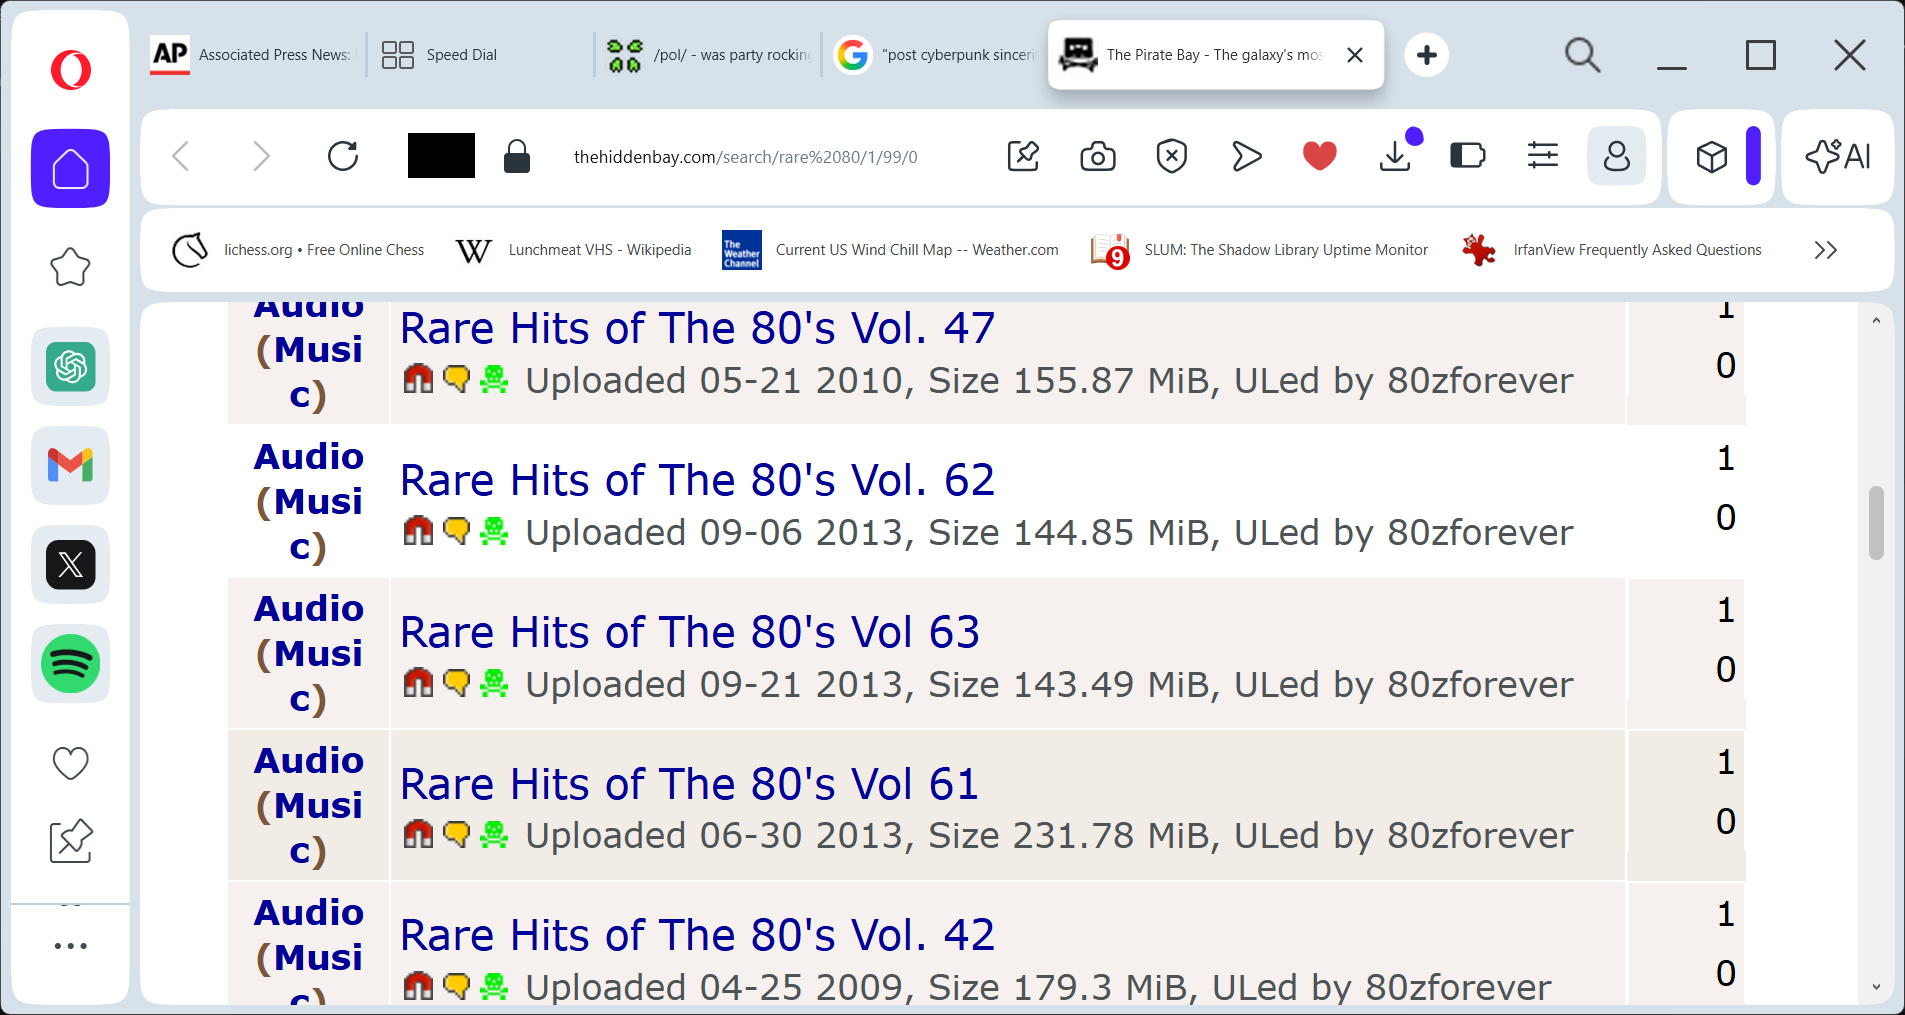Click the send arrow icon in address bar
The width and height of the screenshot is (1905, 1015).
coord(1246,156)
